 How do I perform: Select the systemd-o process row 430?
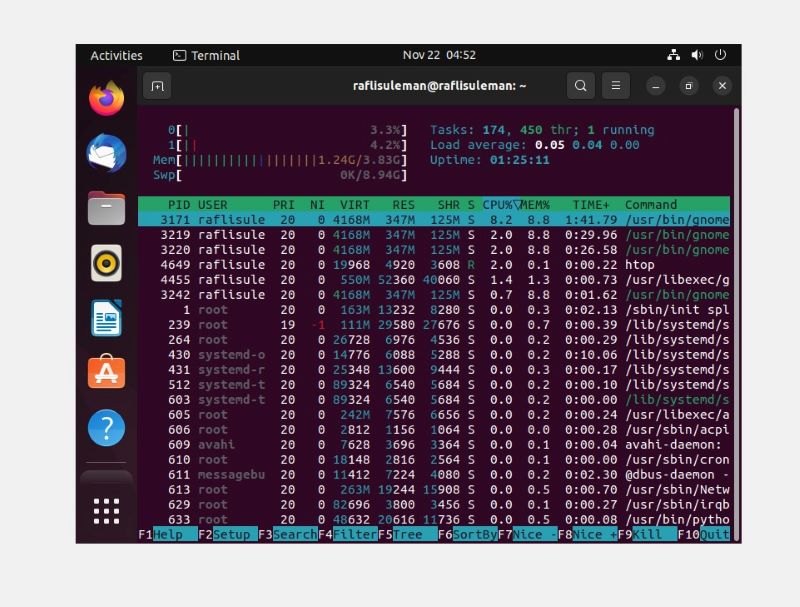coord(434,355)
